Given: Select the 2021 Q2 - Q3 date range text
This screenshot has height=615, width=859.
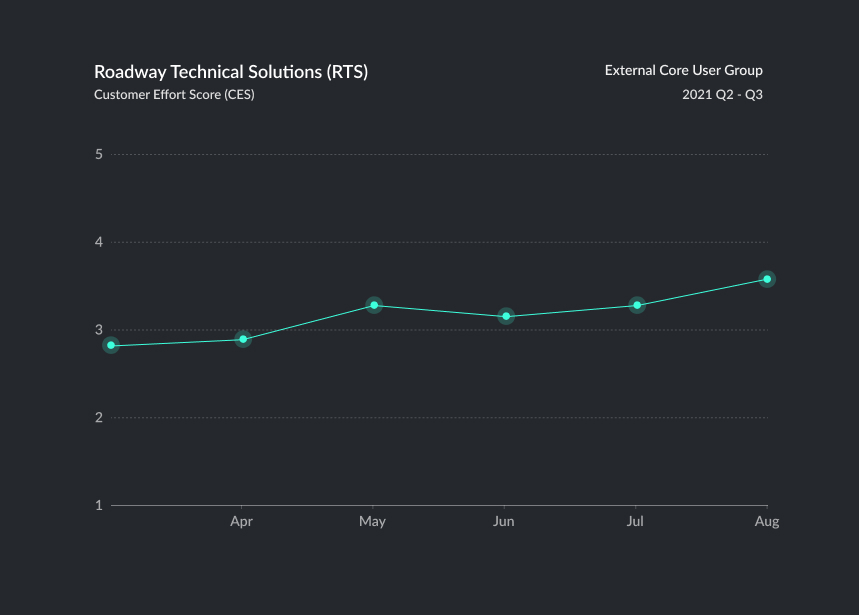Looking at the screenshot, I should click(x=722, y=95).
